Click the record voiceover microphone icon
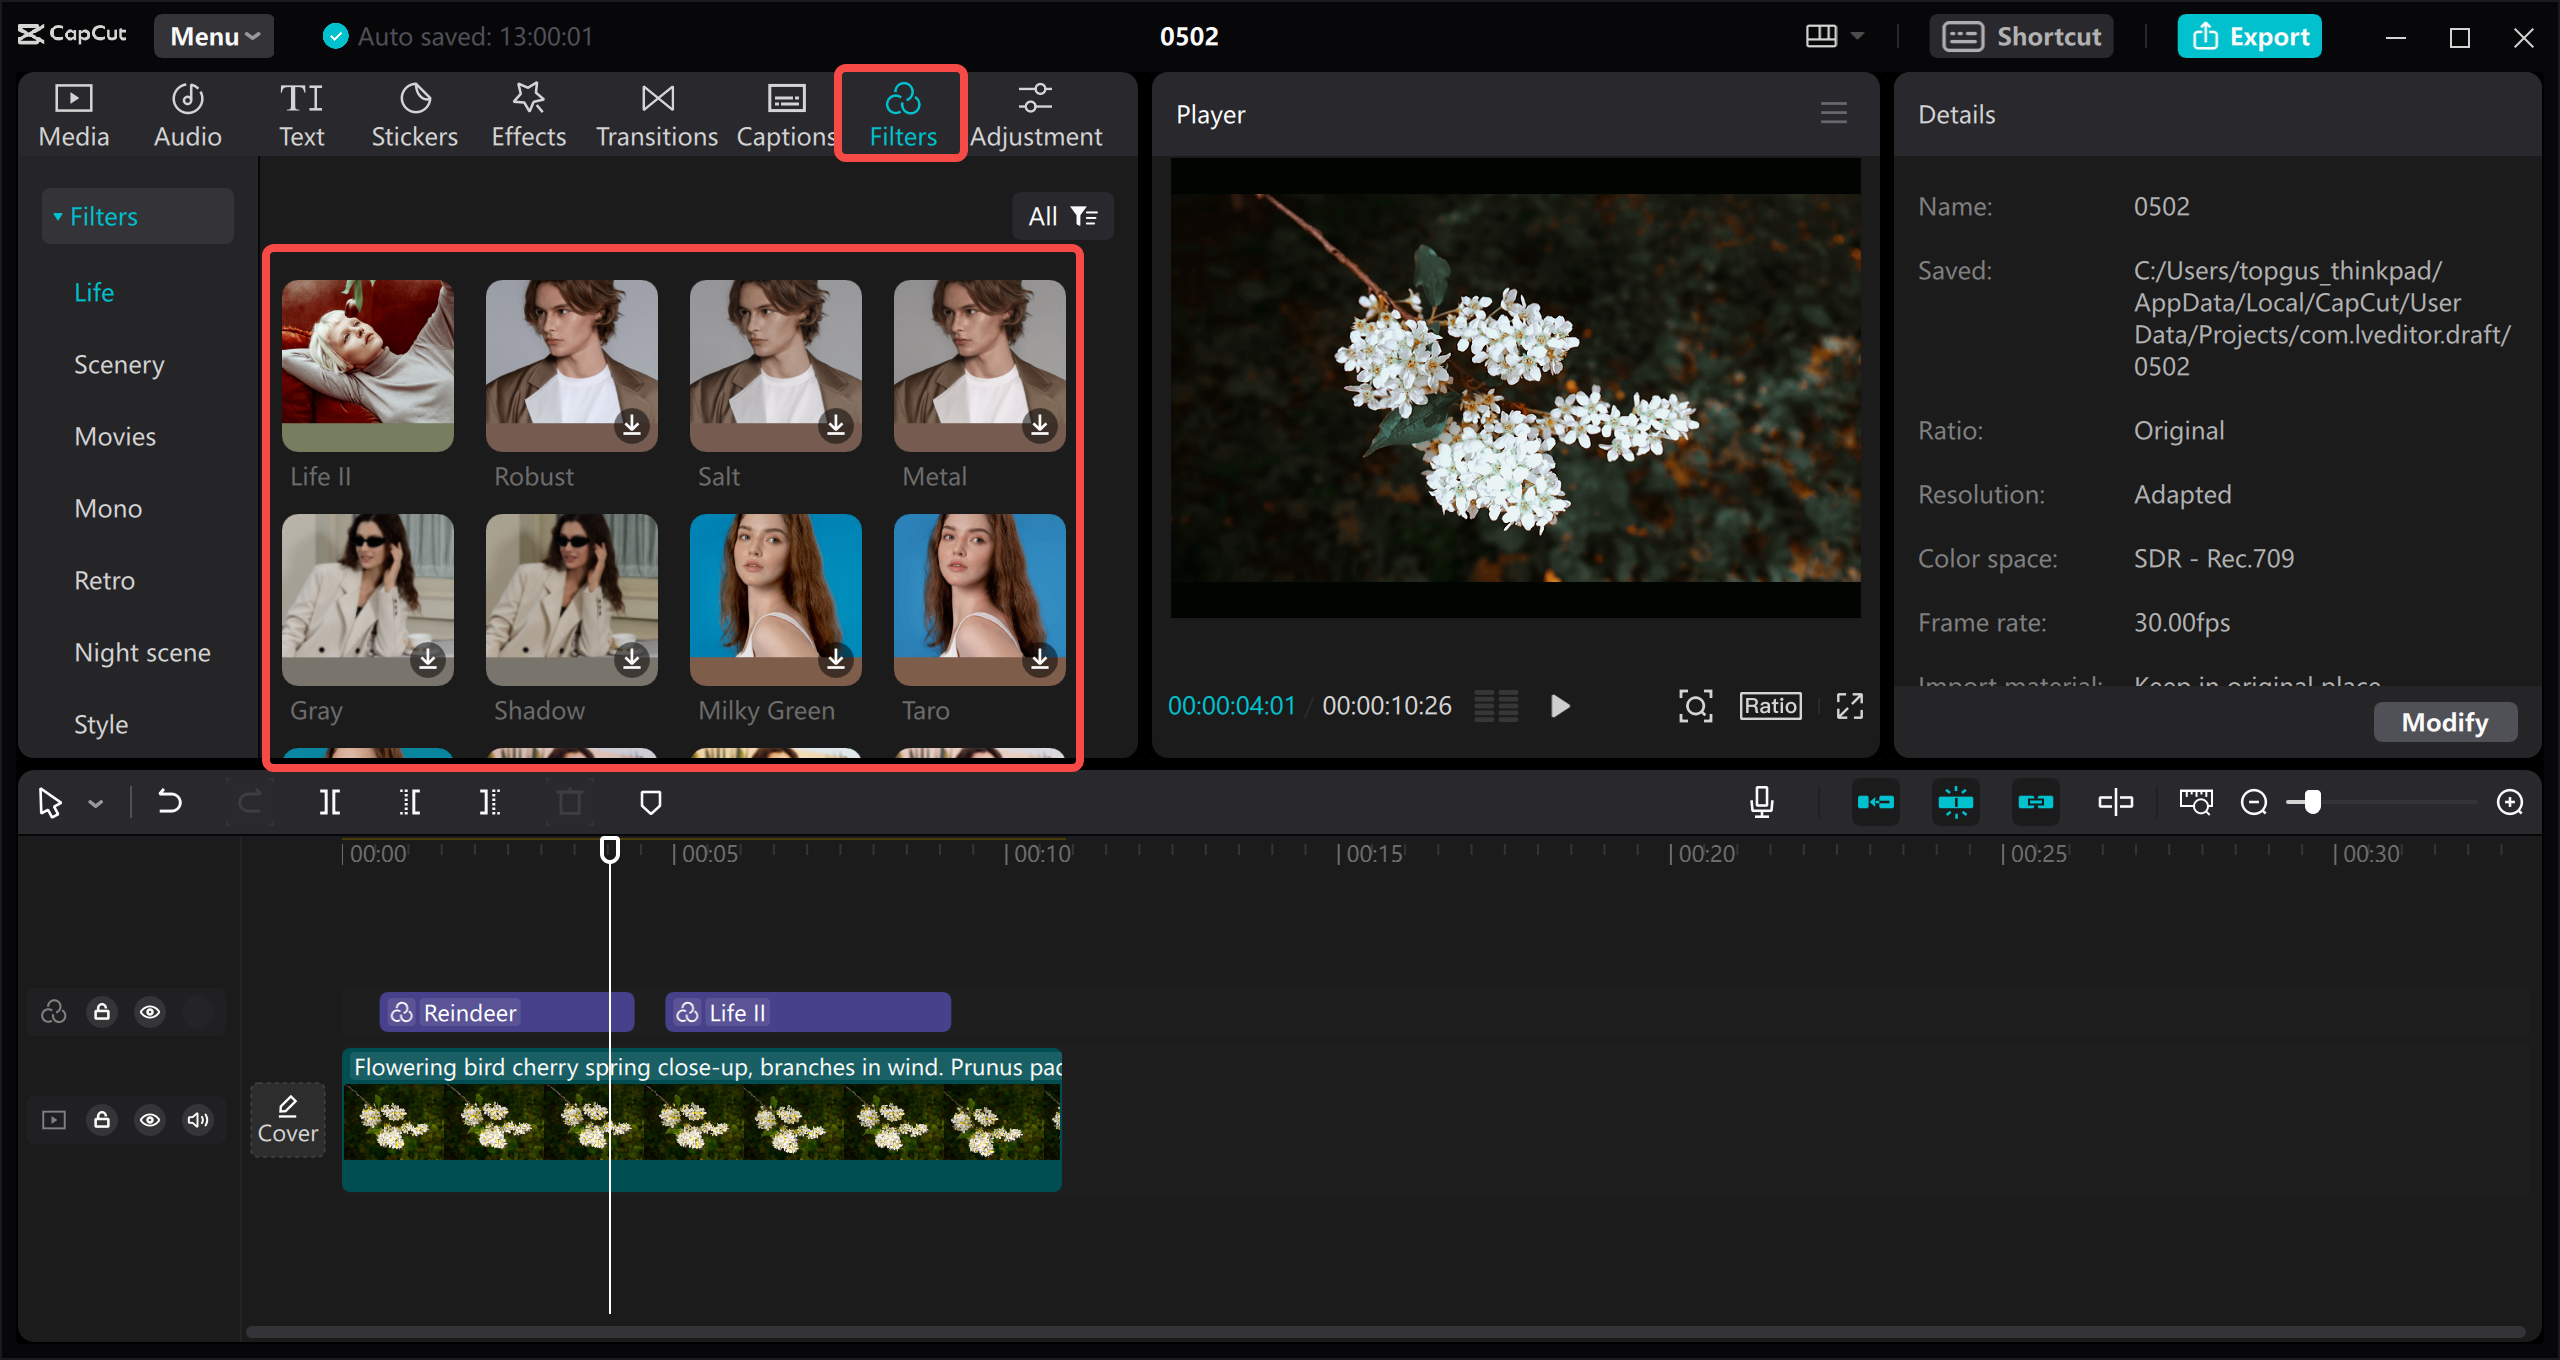The width and height of the screenshot is (2560, 1360). coord(1761,801)
